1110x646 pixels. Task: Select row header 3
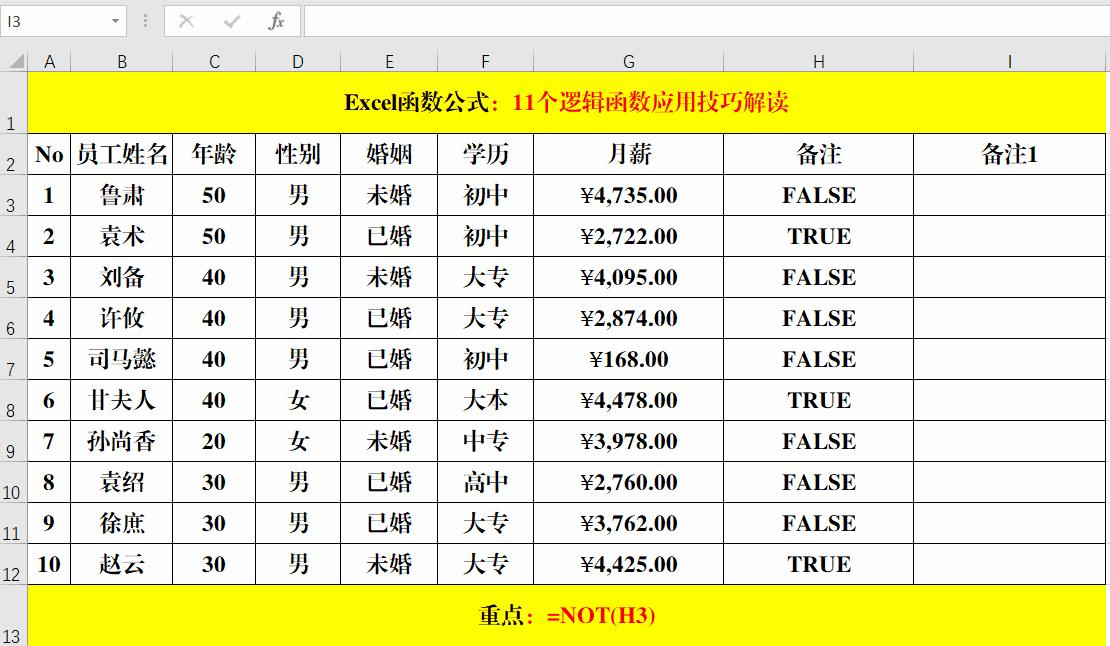(11, 195)
